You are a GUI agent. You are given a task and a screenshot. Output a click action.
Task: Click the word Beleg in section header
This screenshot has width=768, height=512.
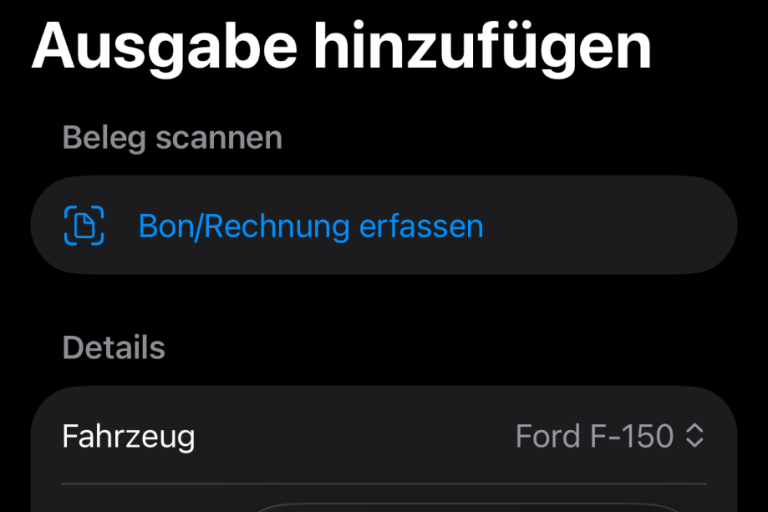click(x=105, y=138)
